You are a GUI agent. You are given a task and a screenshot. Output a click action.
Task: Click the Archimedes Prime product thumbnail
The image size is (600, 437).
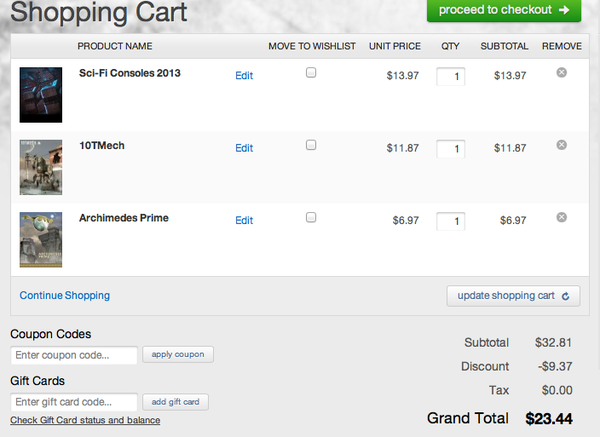click(41, 240)
